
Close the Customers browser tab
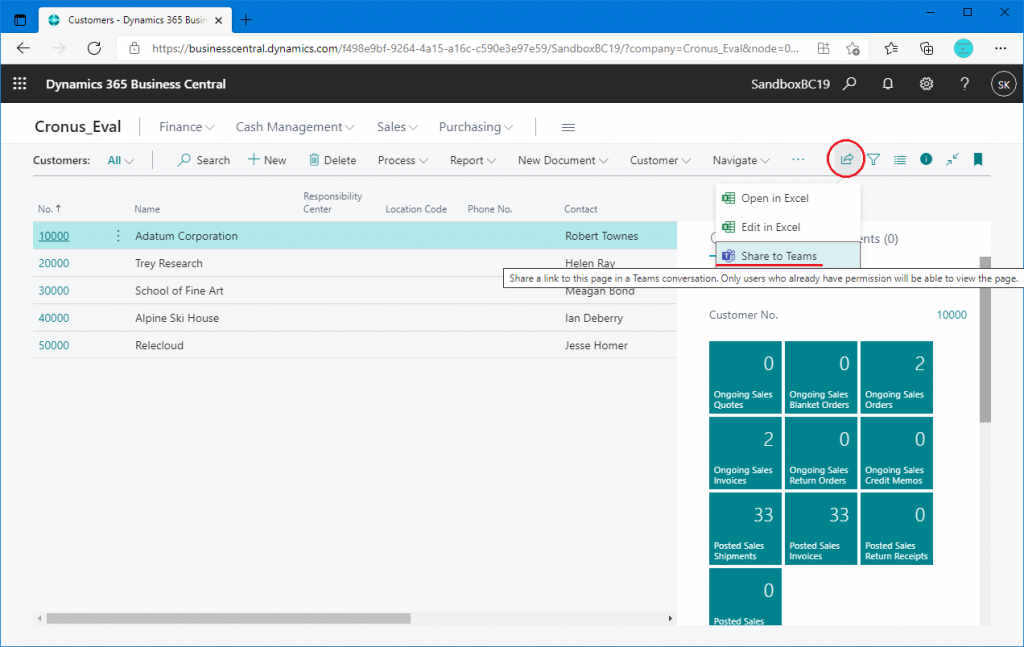[x=219, y=20]
